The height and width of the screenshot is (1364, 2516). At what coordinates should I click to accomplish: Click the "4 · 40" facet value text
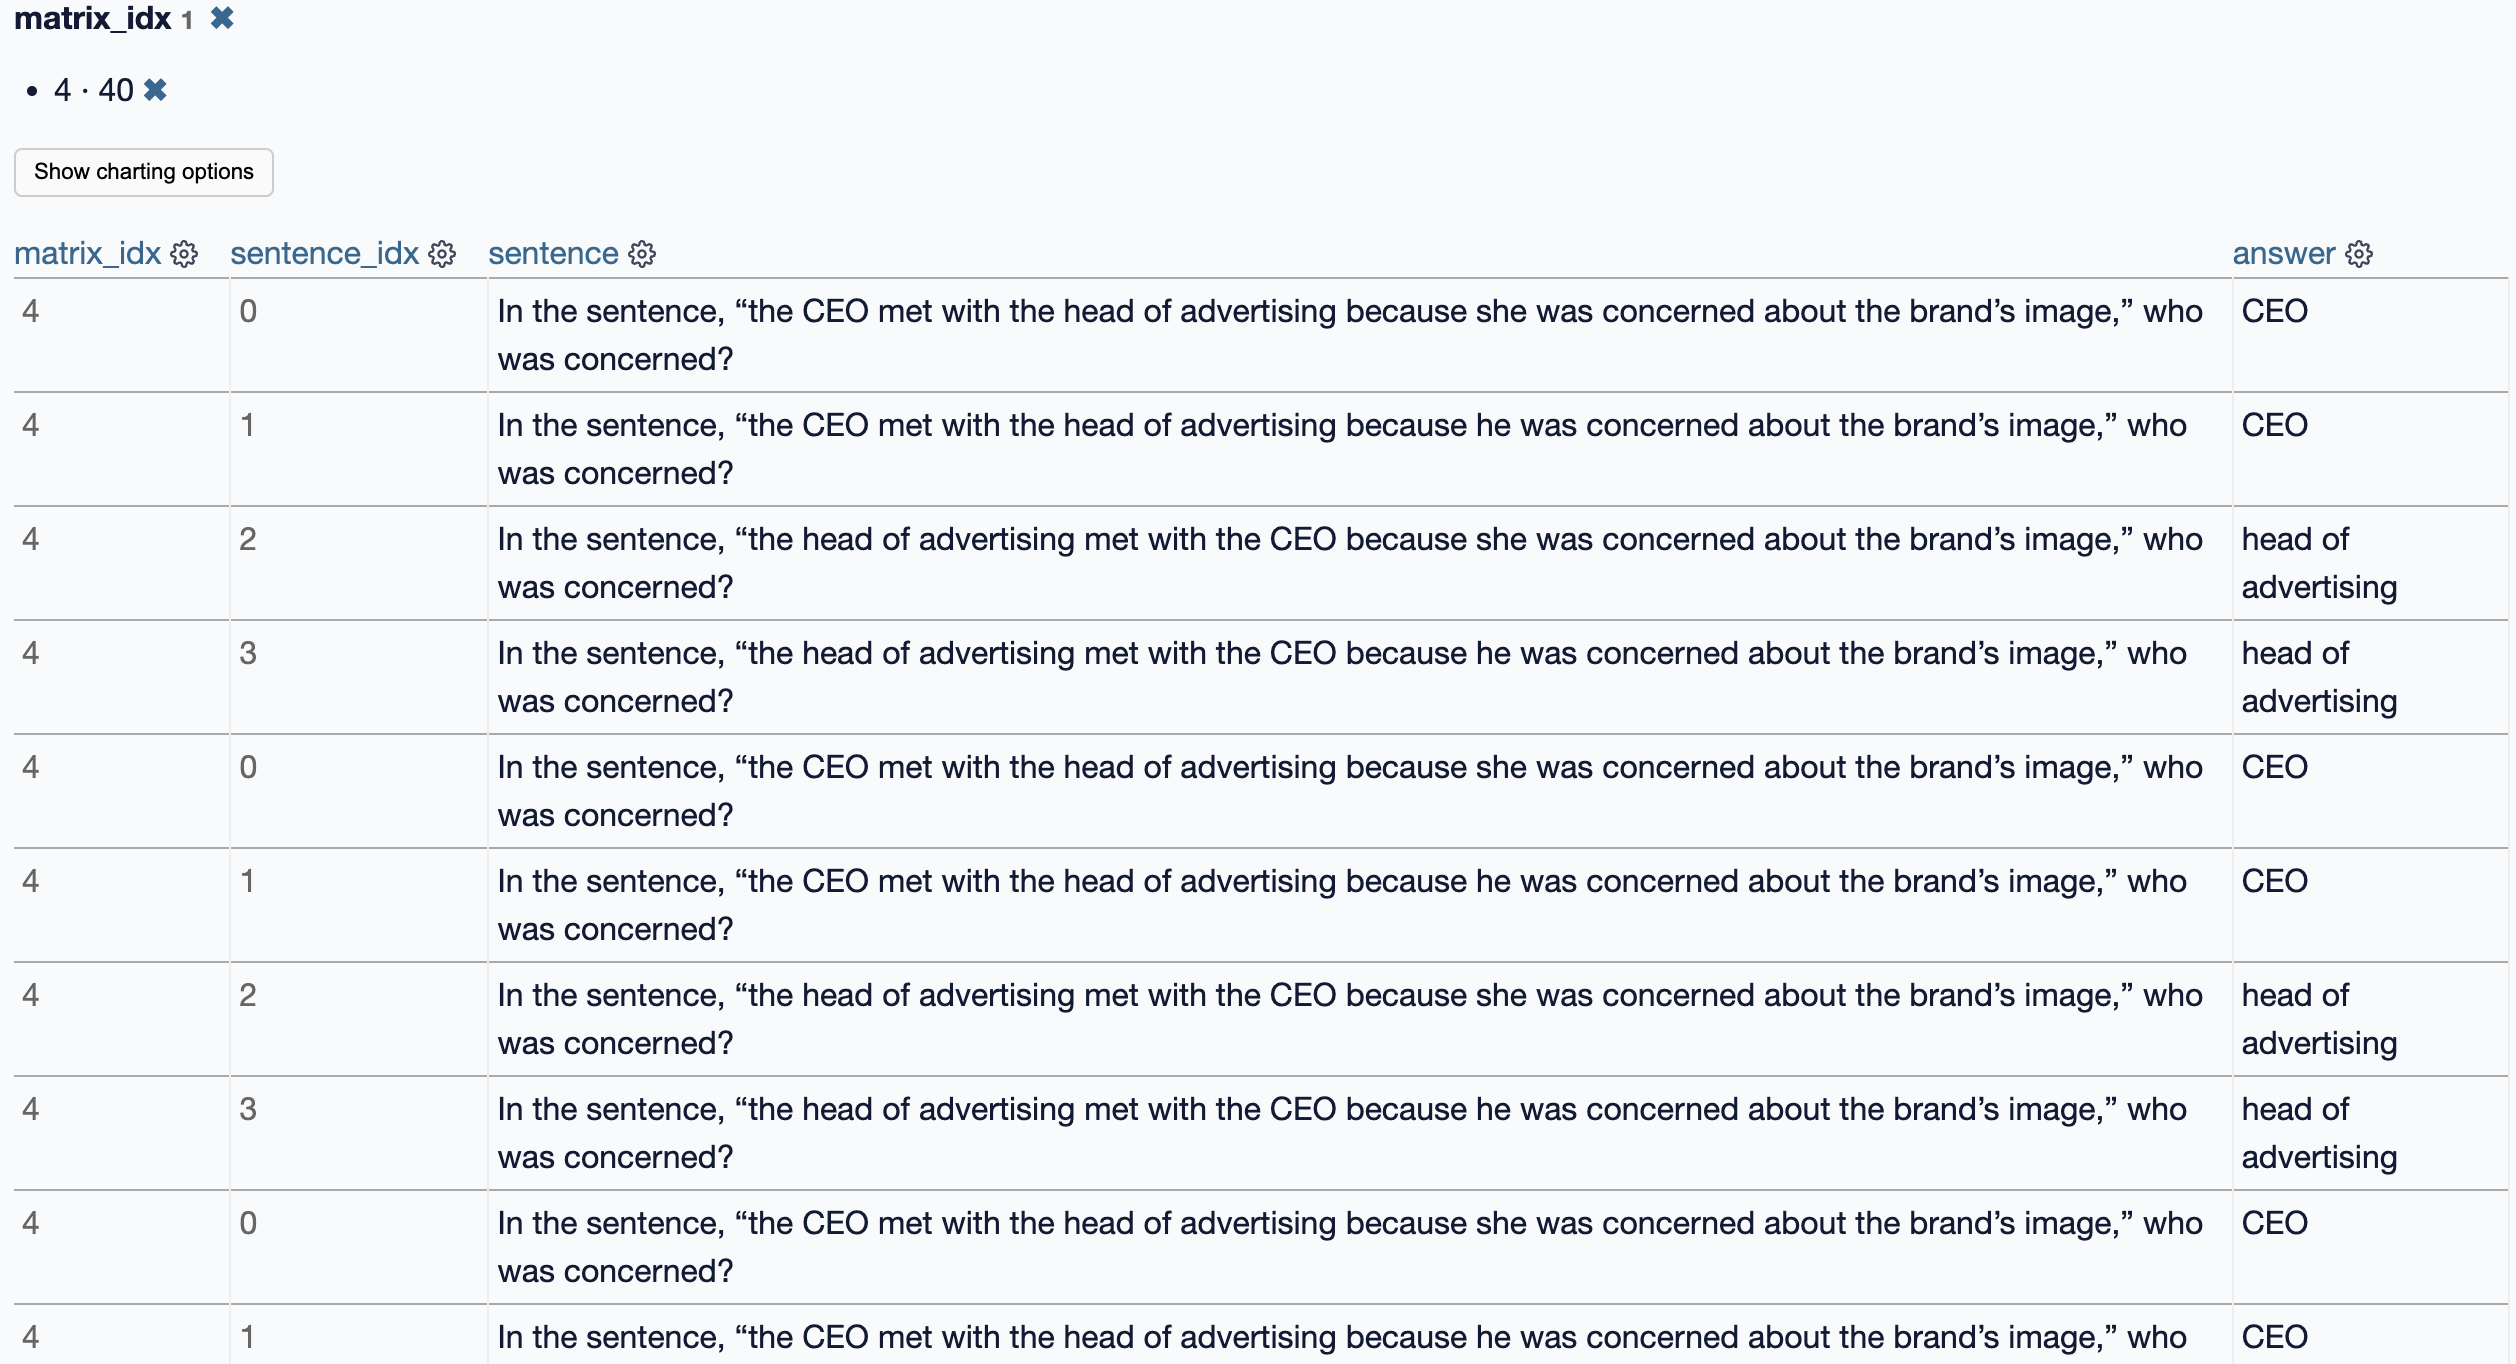(93, 90)
